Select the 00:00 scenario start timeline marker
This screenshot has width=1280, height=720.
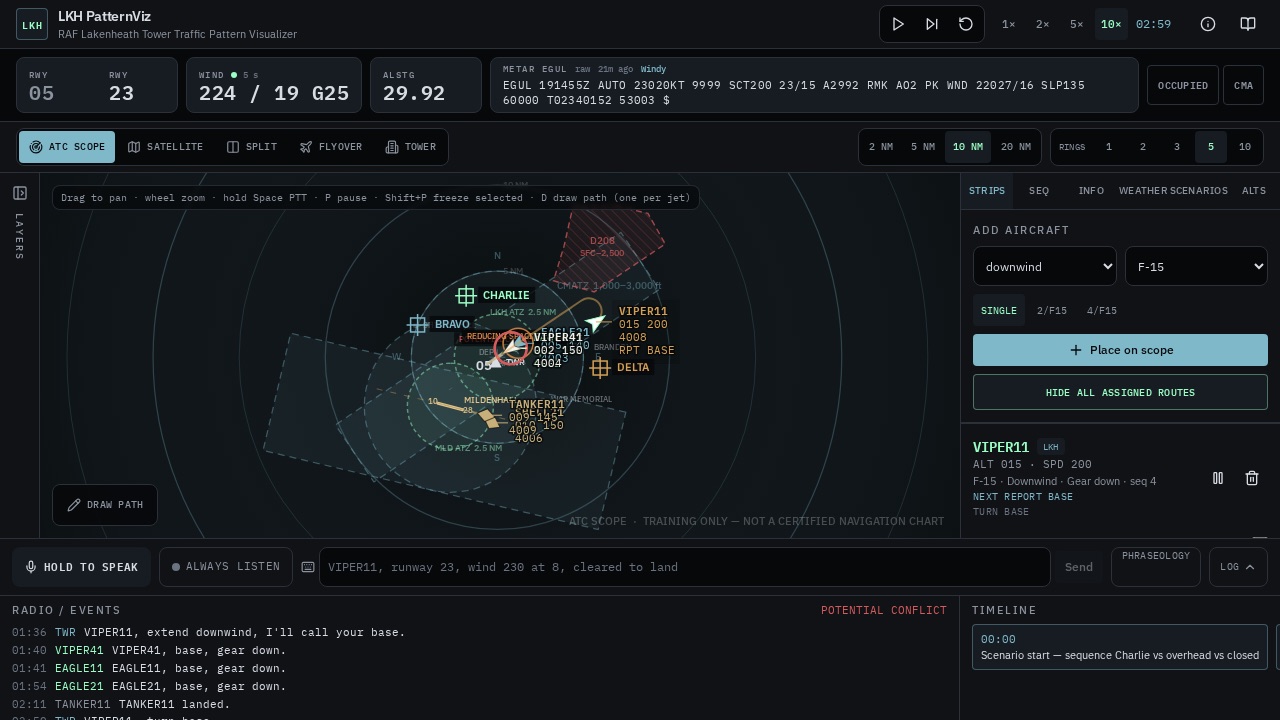click(x=1120, y=647)
